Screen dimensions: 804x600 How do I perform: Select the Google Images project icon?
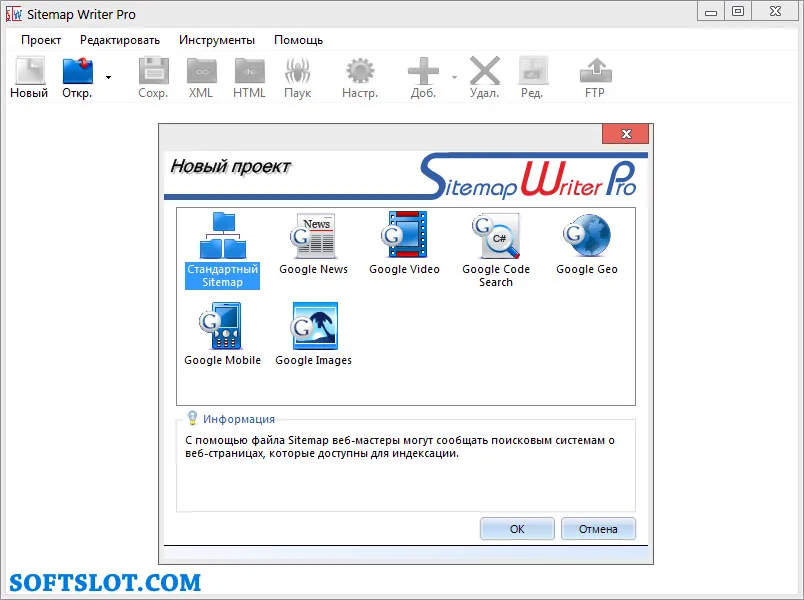click(314, 326)
